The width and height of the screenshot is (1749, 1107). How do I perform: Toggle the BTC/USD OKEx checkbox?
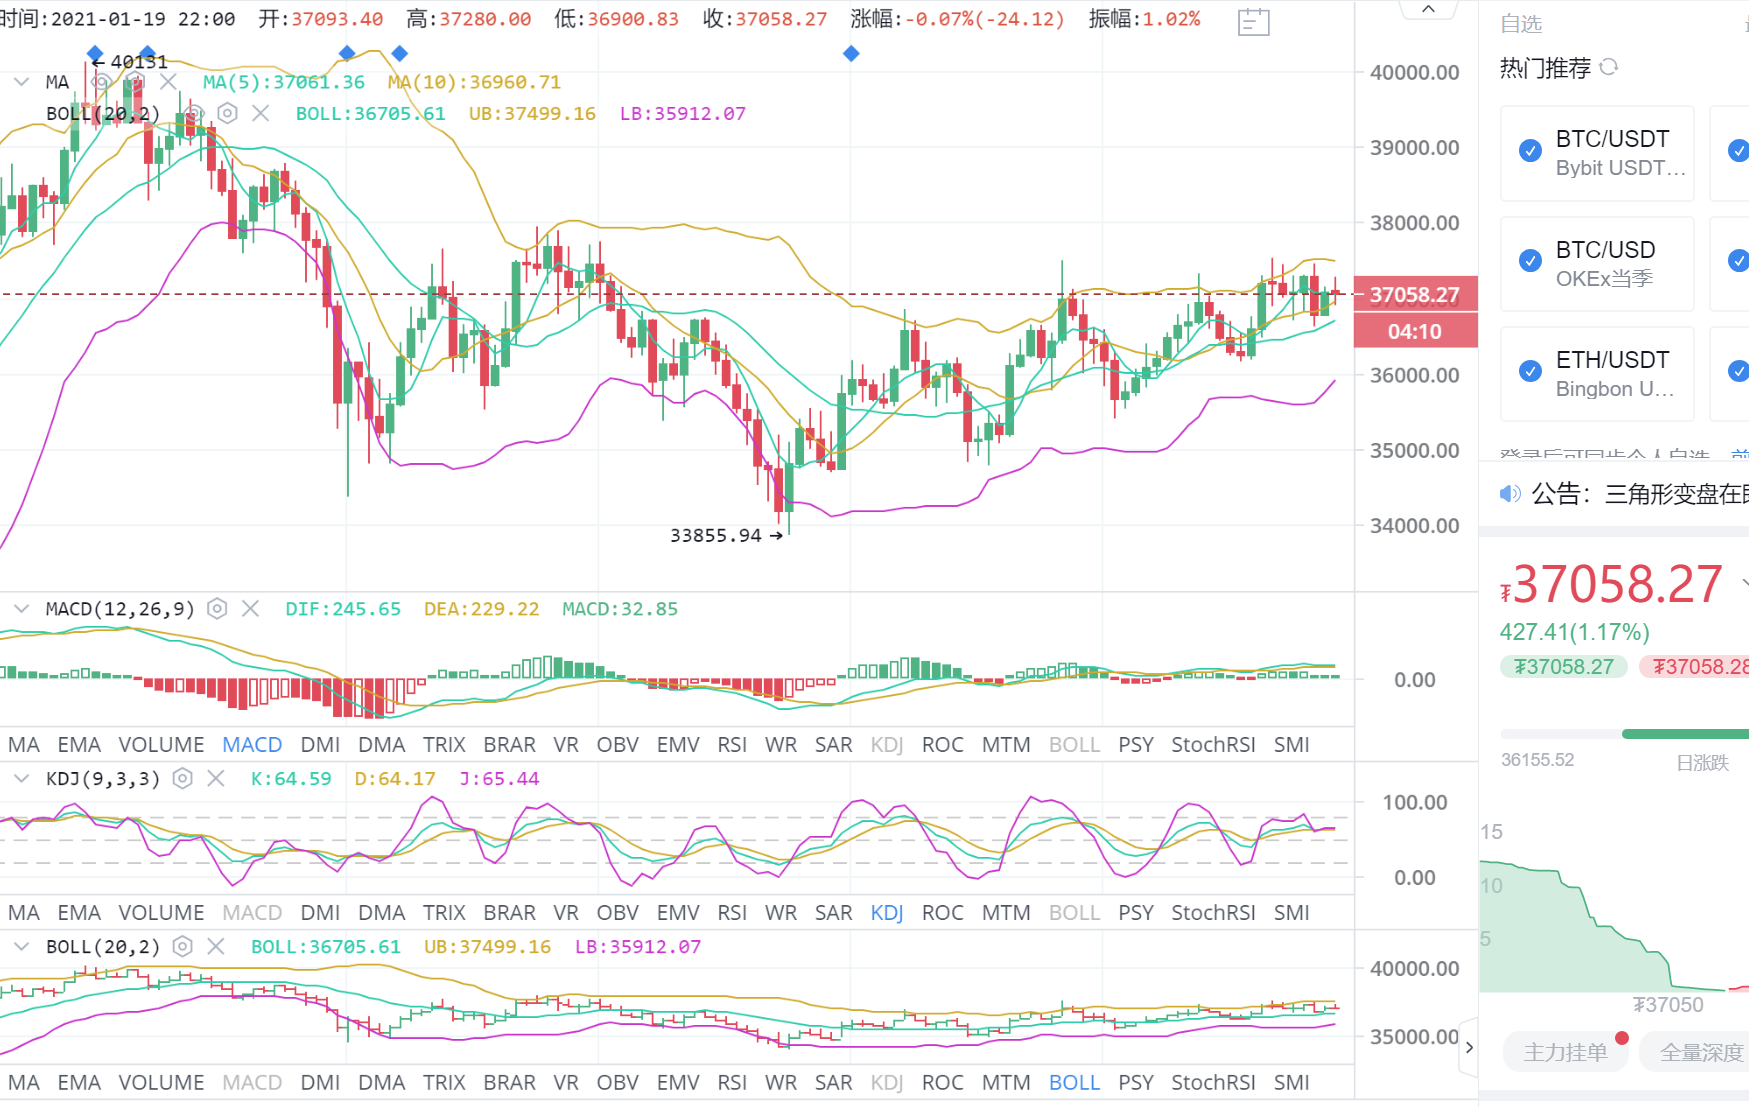point(1530,261)
